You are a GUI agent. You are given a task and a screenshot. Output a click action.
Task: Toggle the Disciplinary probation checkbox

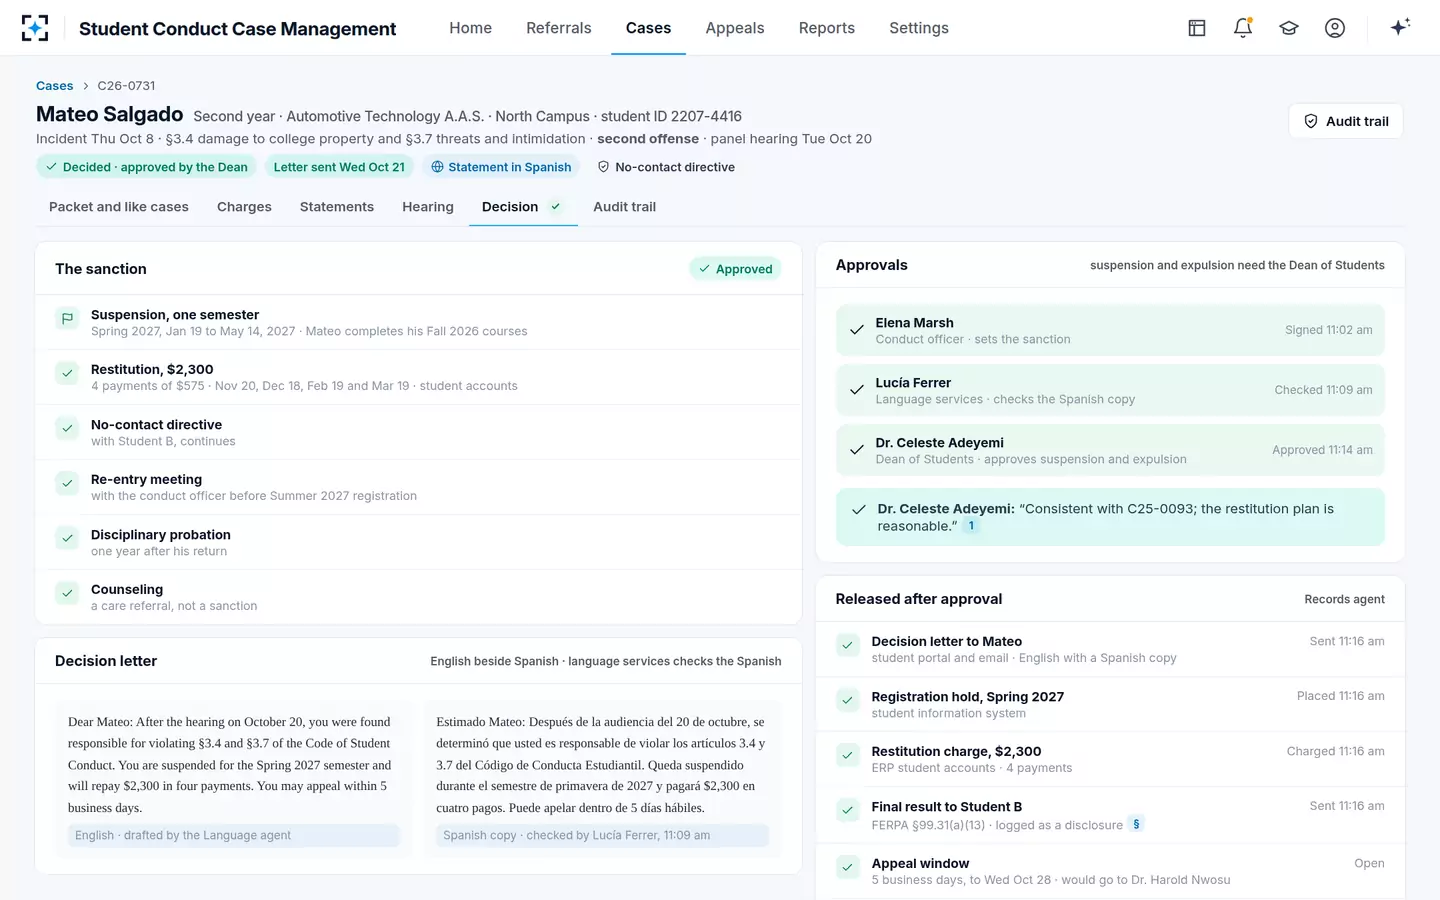[67, 539]
